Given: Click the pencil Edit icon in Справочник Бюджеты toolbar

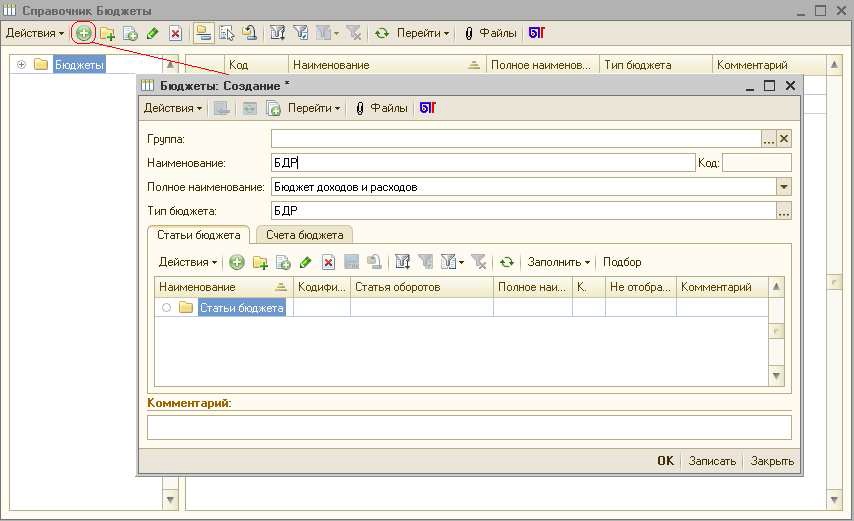Looking at the screenshot, I should coord(152,33).
